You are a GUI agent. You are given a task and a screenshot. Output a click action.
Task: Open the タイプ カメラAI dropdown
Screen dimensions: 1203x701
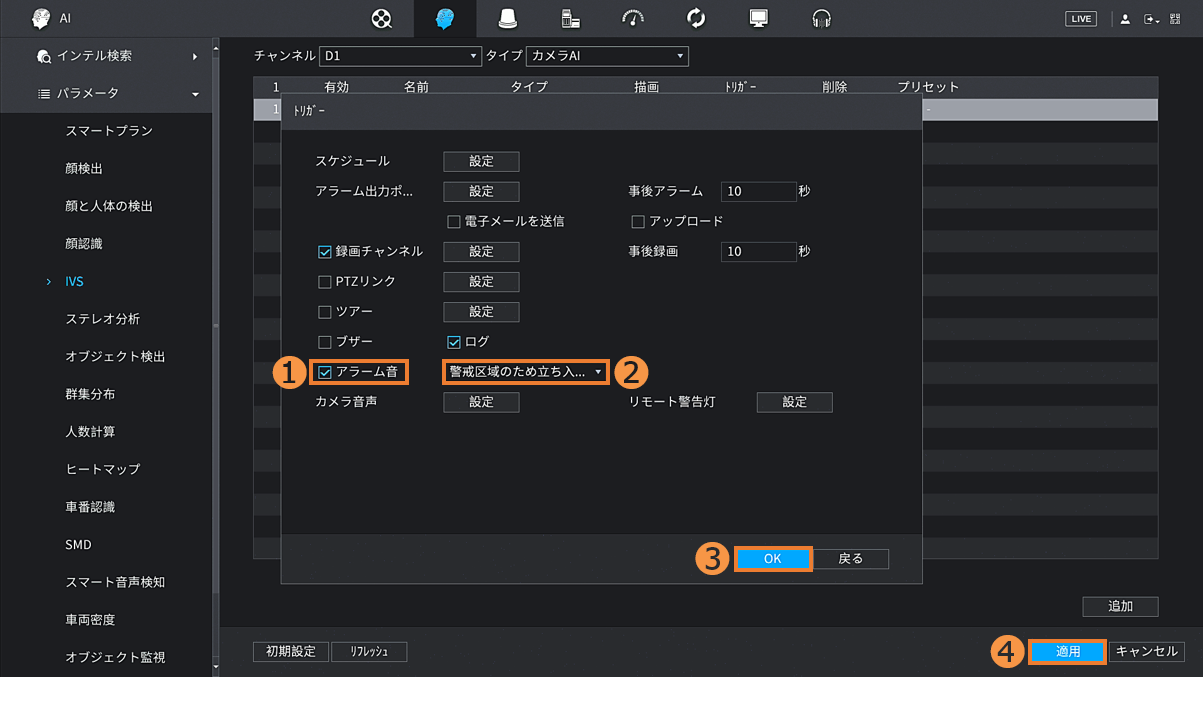coord(608,57)
